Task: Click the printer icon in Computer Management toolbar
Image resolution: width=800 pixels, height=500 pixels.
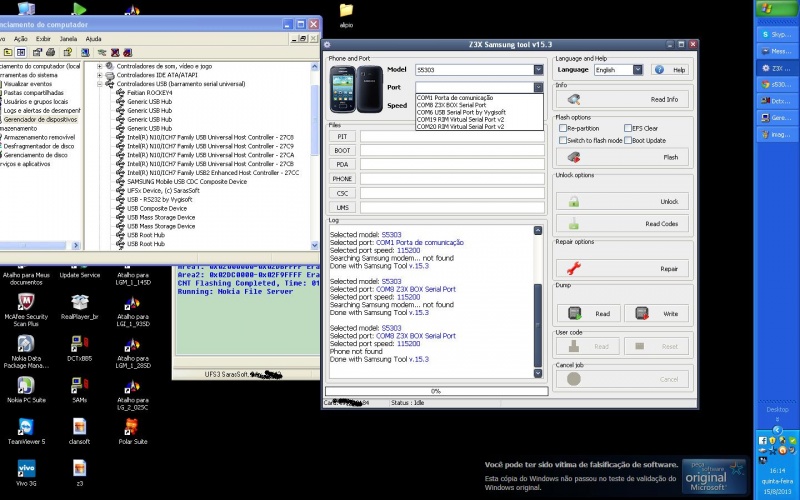Action: (50, 52)
